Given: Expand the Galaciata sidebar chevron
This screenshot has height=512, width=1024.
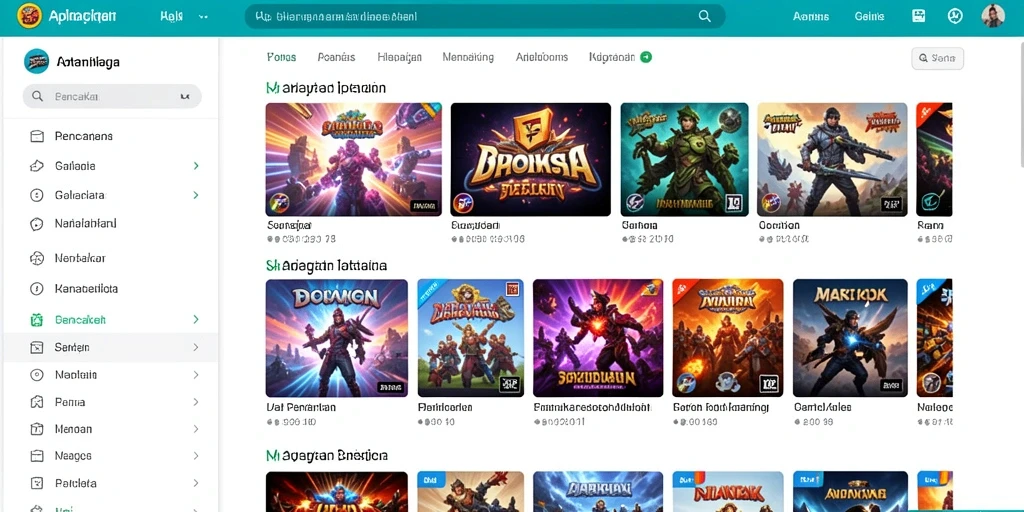Looking at the screenshot, I should [195, 195].
